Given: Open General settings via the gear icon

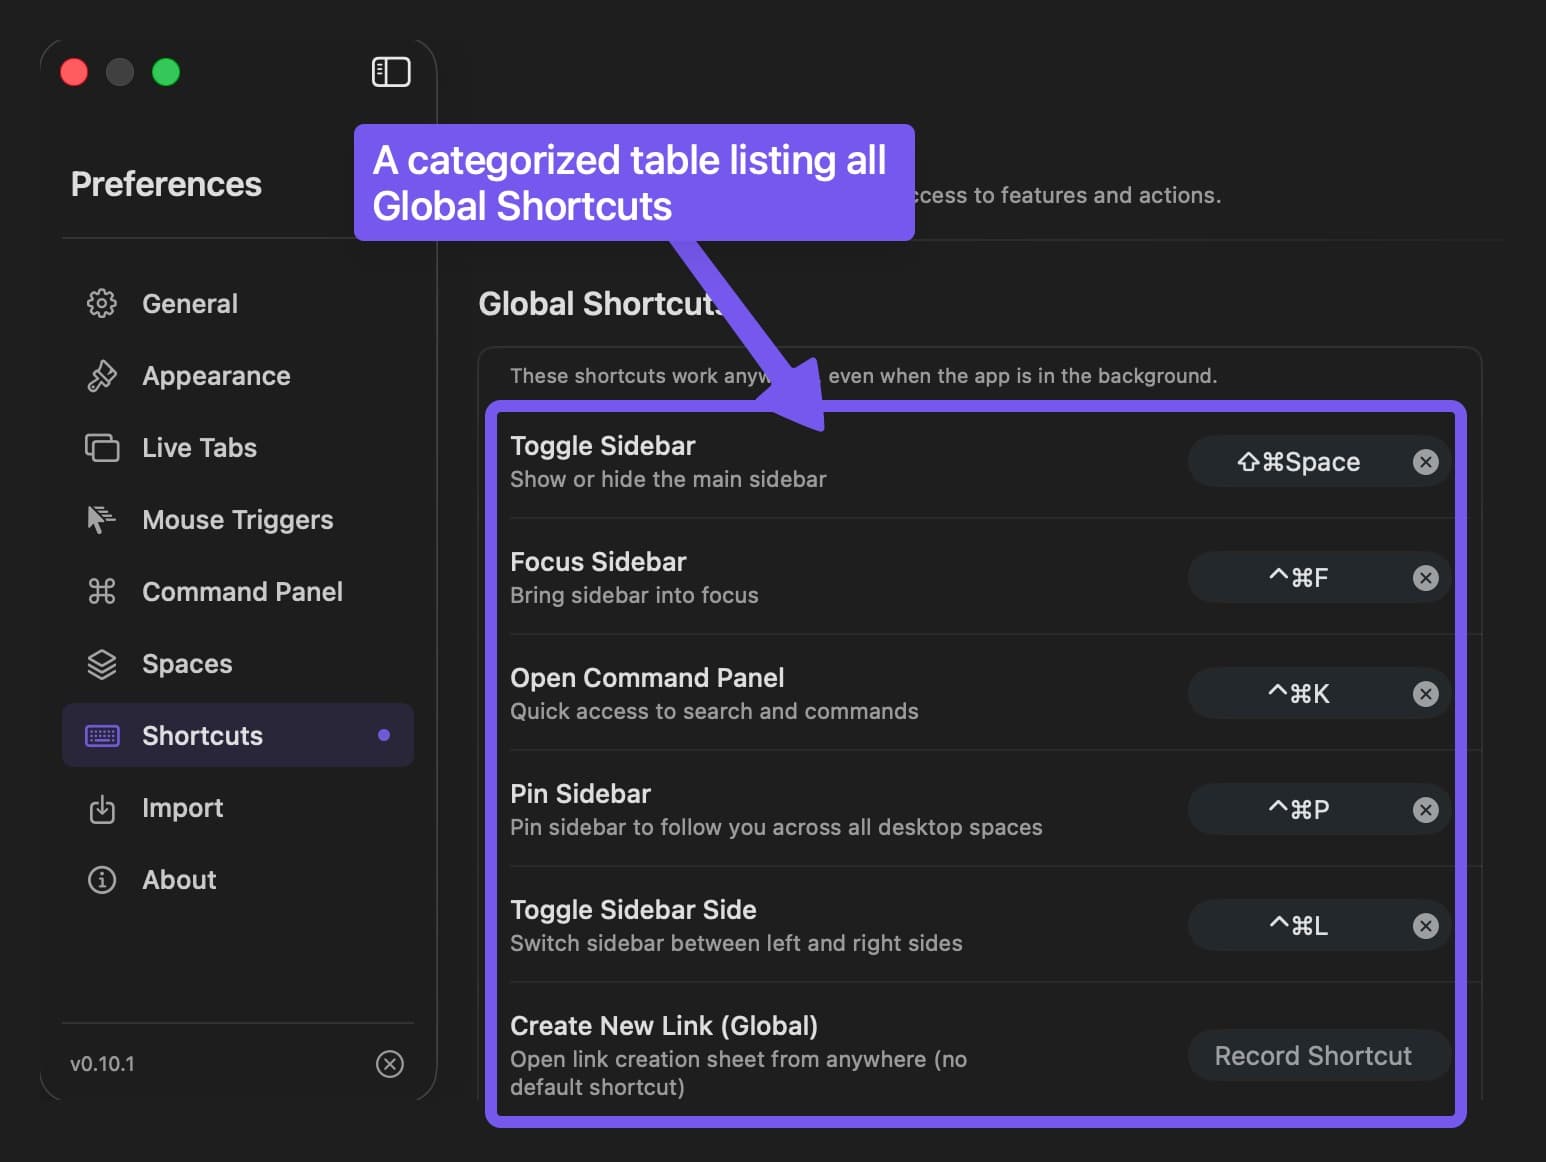Looking at the screenshot, I should [x=101, y=303].
